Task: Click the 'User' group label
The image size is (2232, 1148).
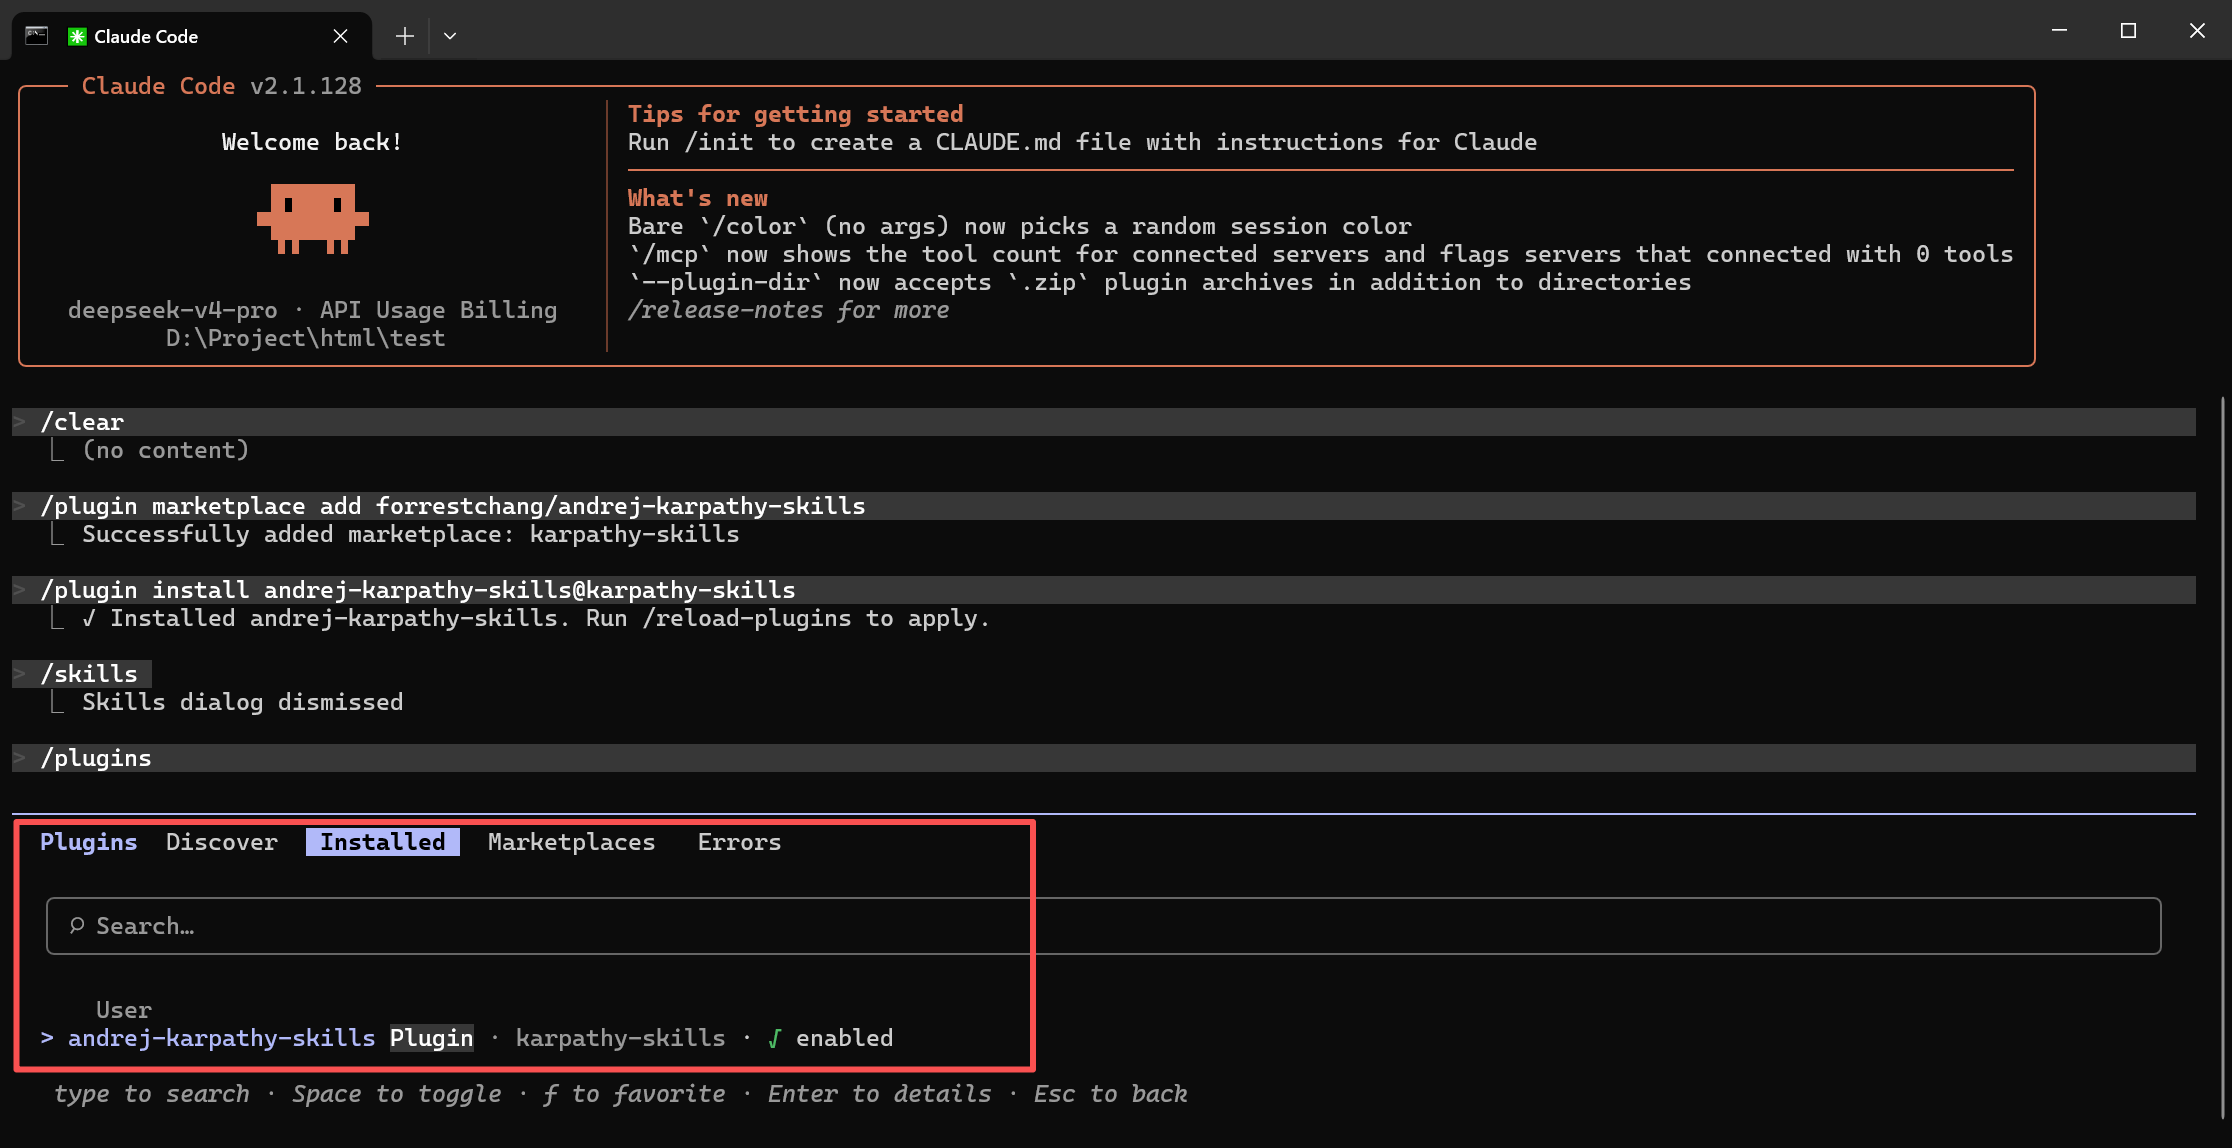Action: [x=124, y=1010]
